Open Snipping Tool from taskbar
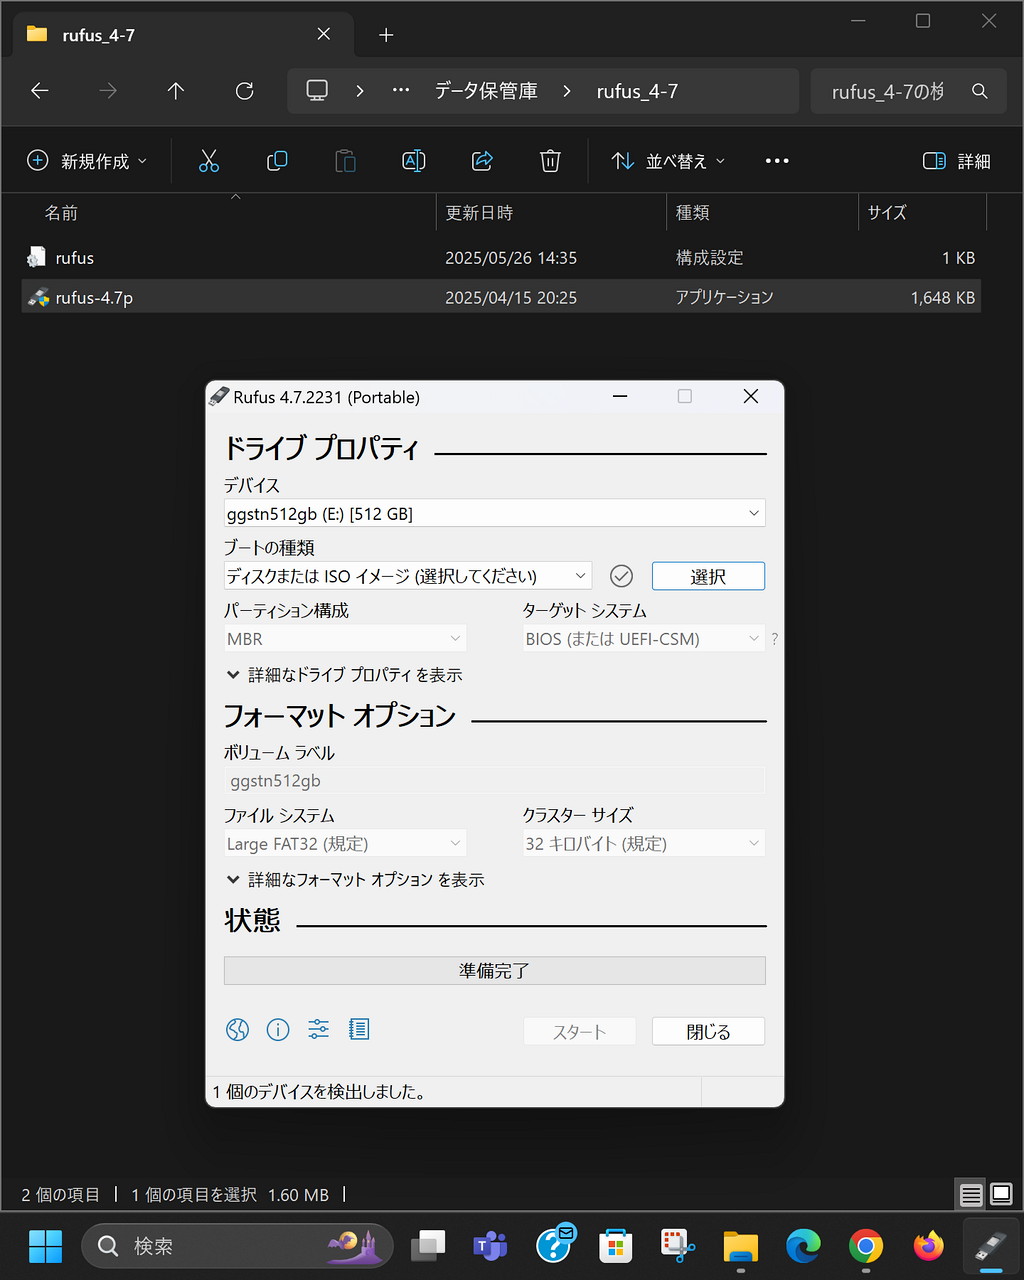Screen dimensions: 1024x1280 click(x=678, y=1246)
